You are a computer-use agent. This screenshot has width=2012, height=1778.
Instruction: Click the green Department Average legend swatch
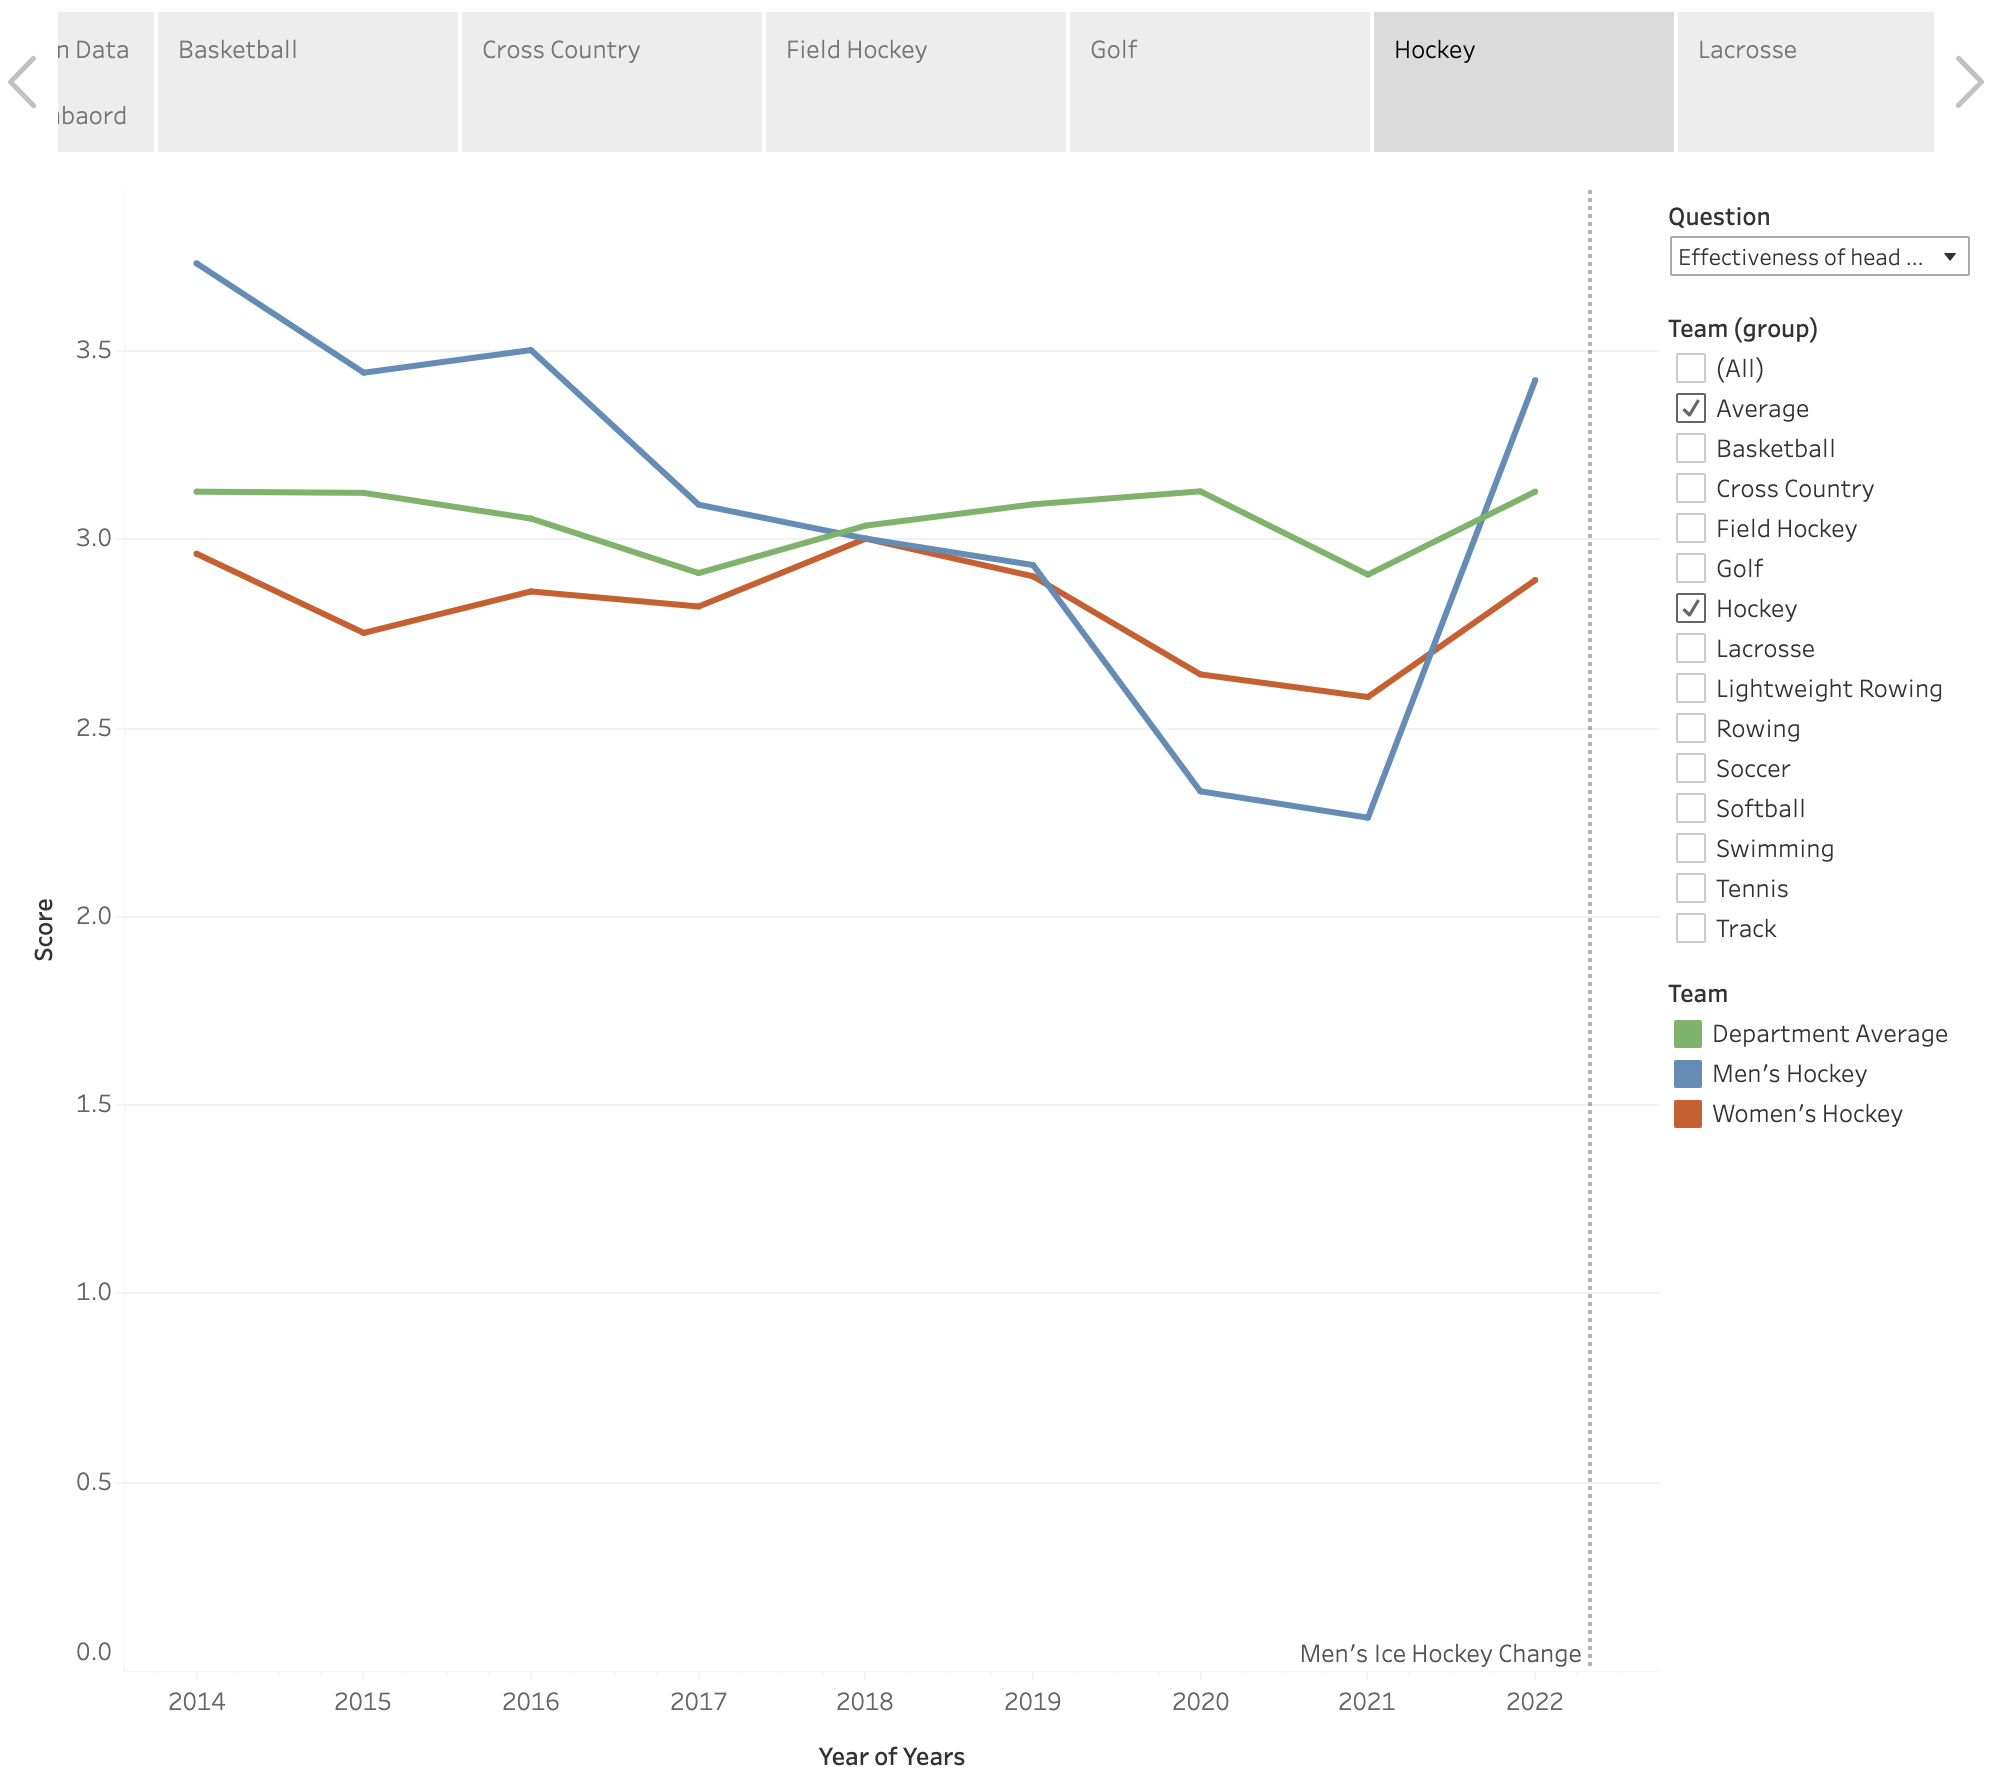pos(1687,1034)
